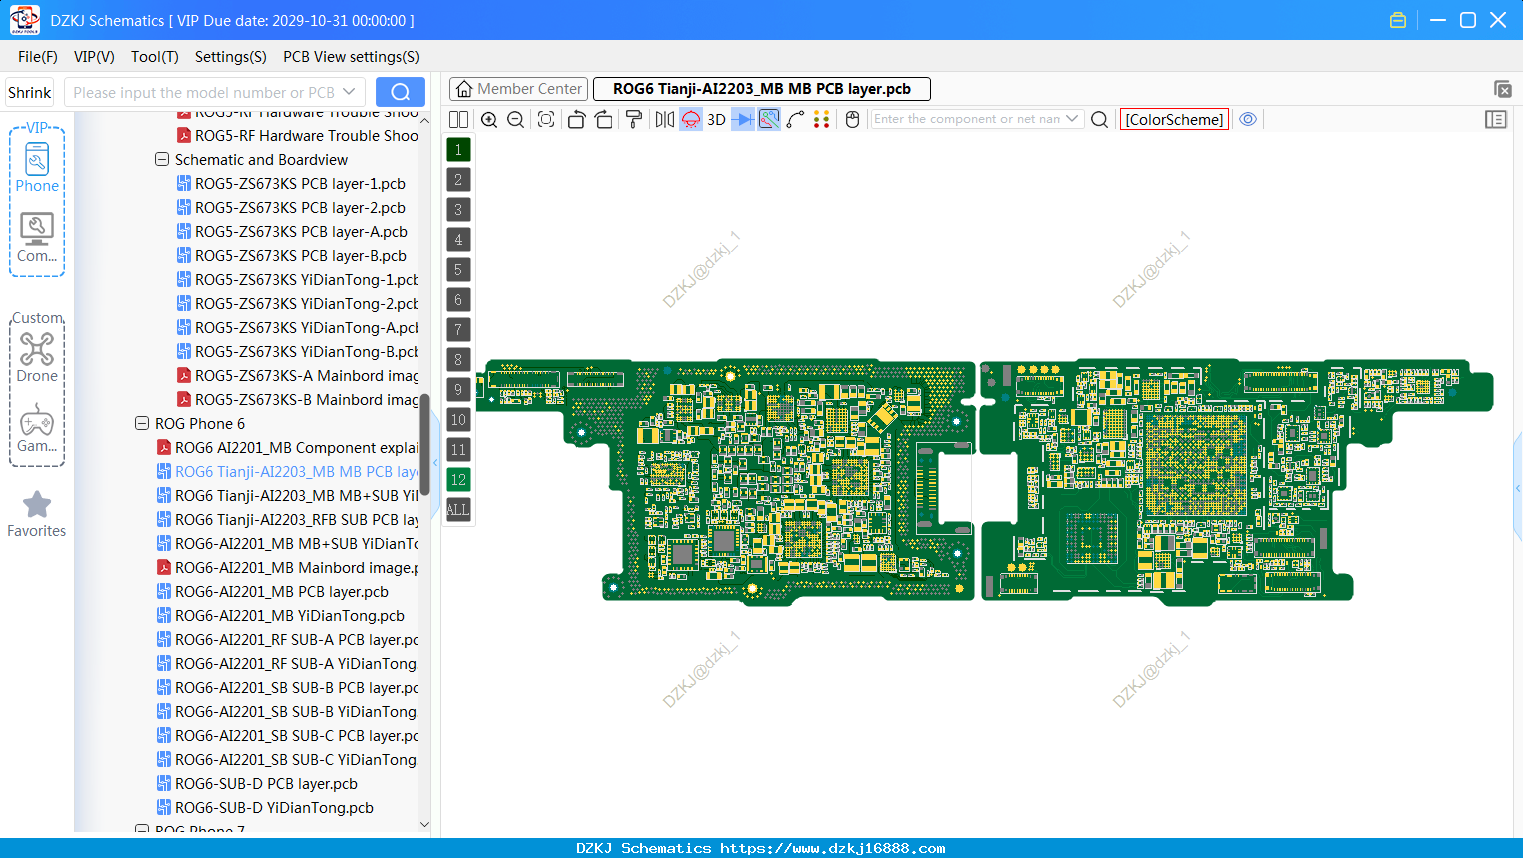The image size is (1523, 858).
Task: Select the Phone category icon
Action: [x=37, y=168]
